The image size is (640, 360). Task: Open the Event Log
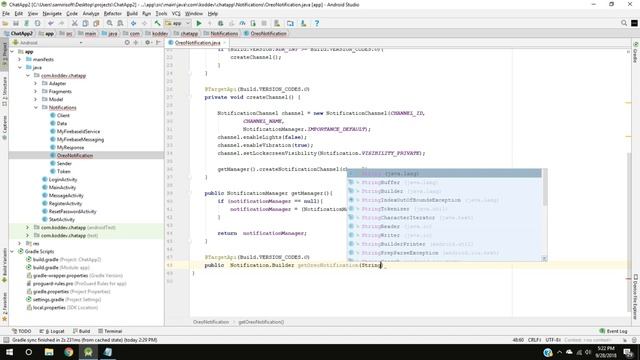[613, 331]
